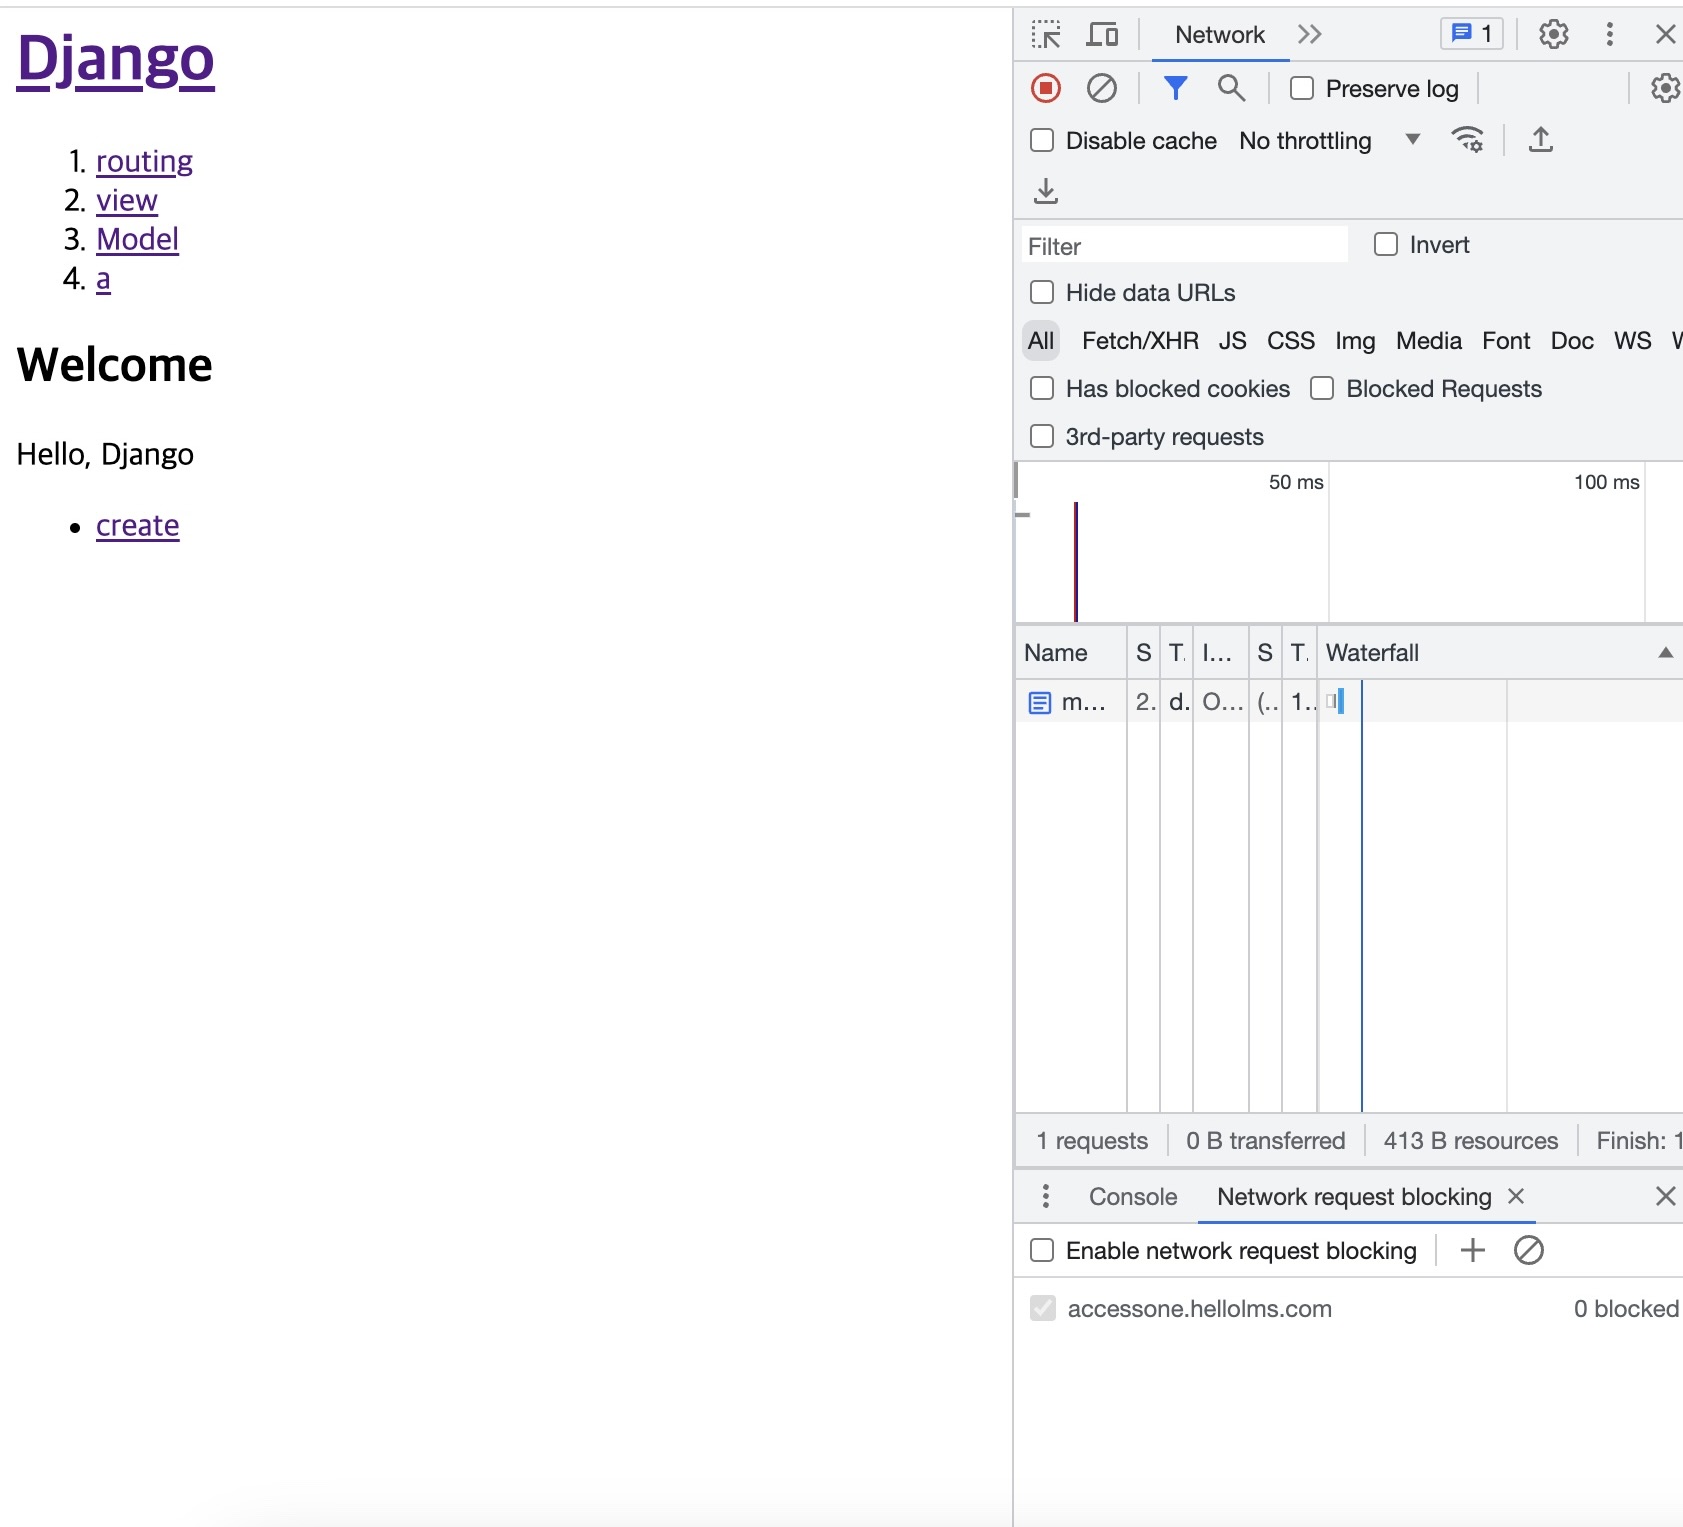Toggle the device toolbar icon

coord(1102,35)
